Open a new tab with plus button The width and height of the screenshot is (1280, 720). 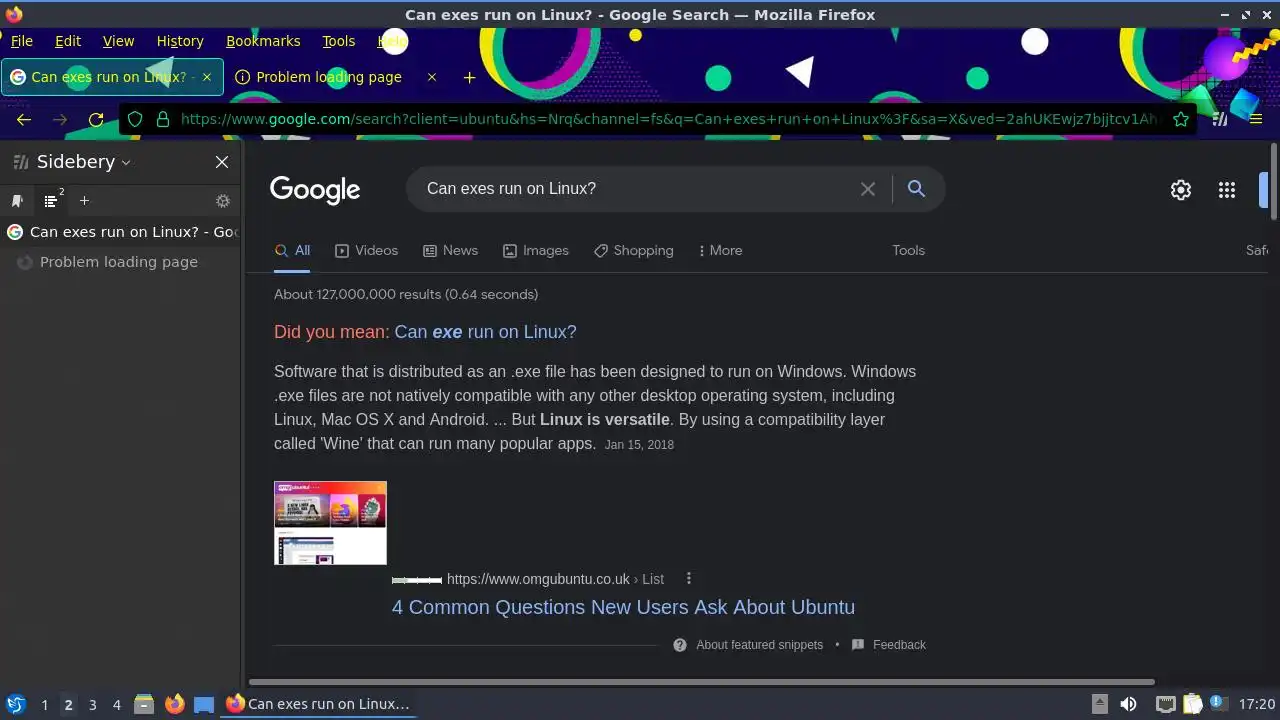pos(469,77)
